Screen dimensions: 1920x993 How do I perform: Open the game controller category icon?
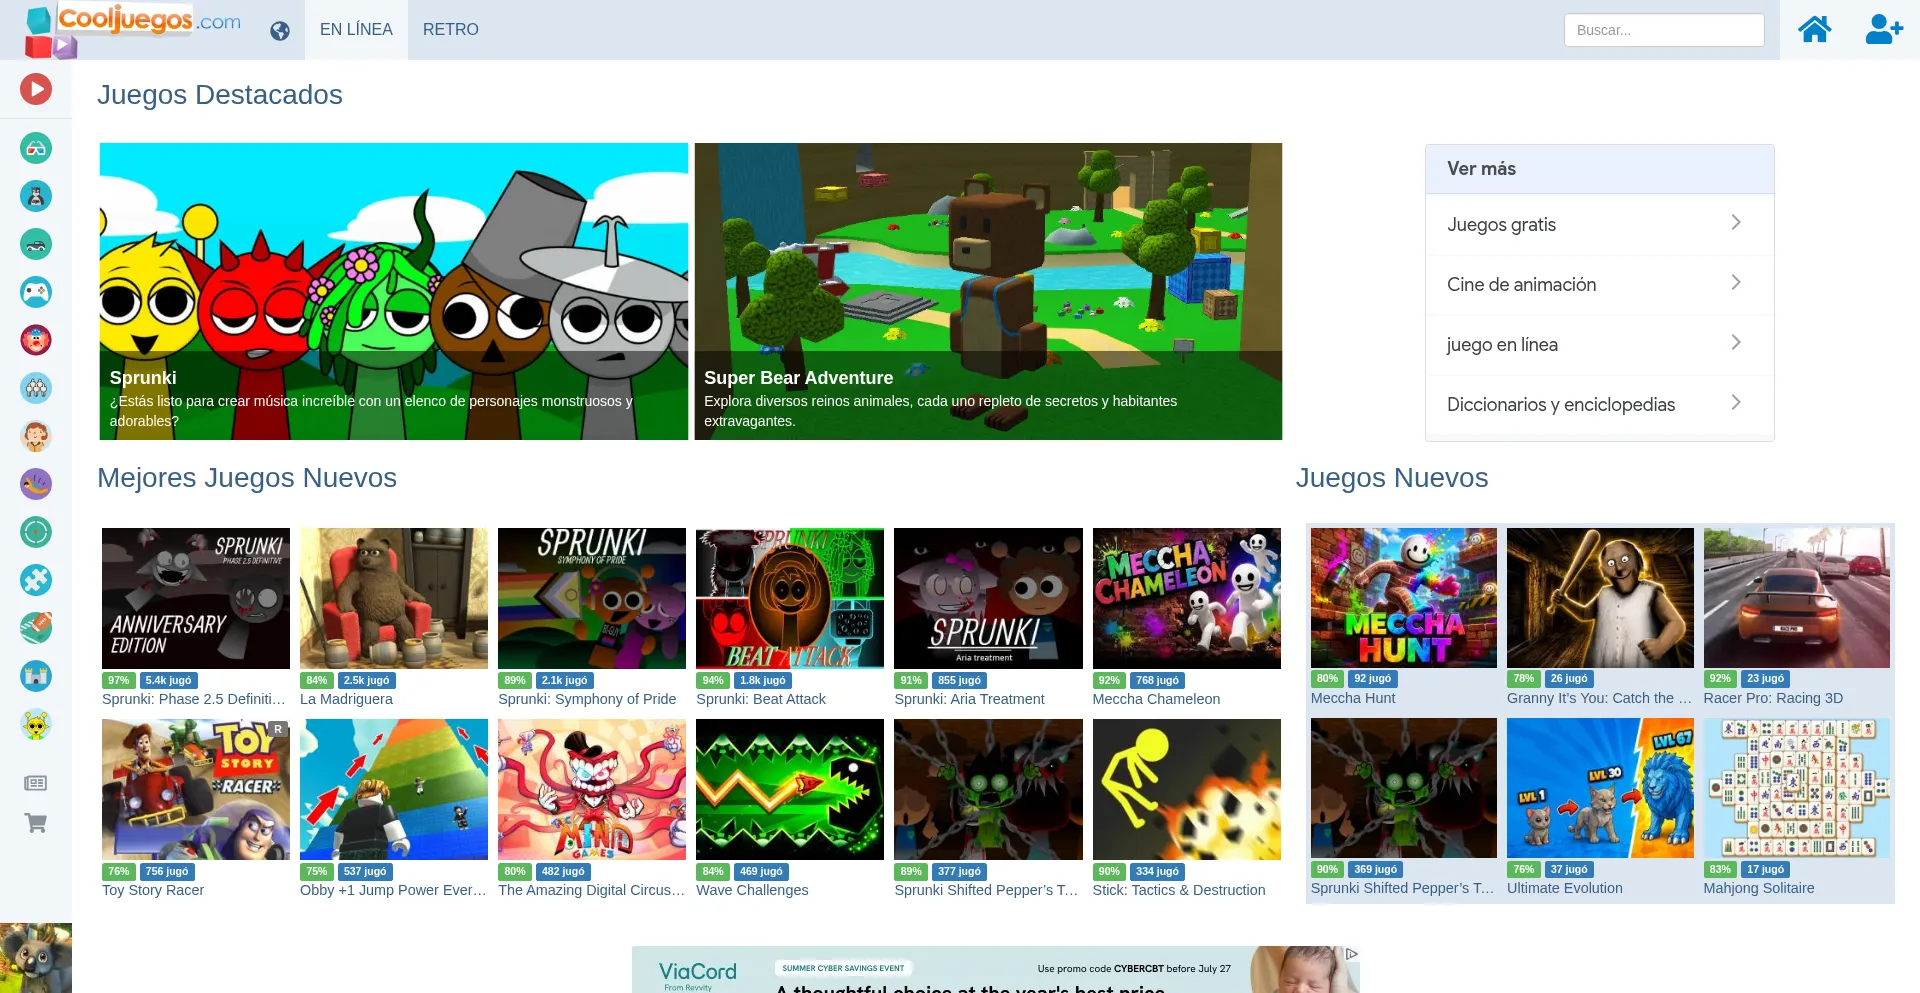coord(36,292)
